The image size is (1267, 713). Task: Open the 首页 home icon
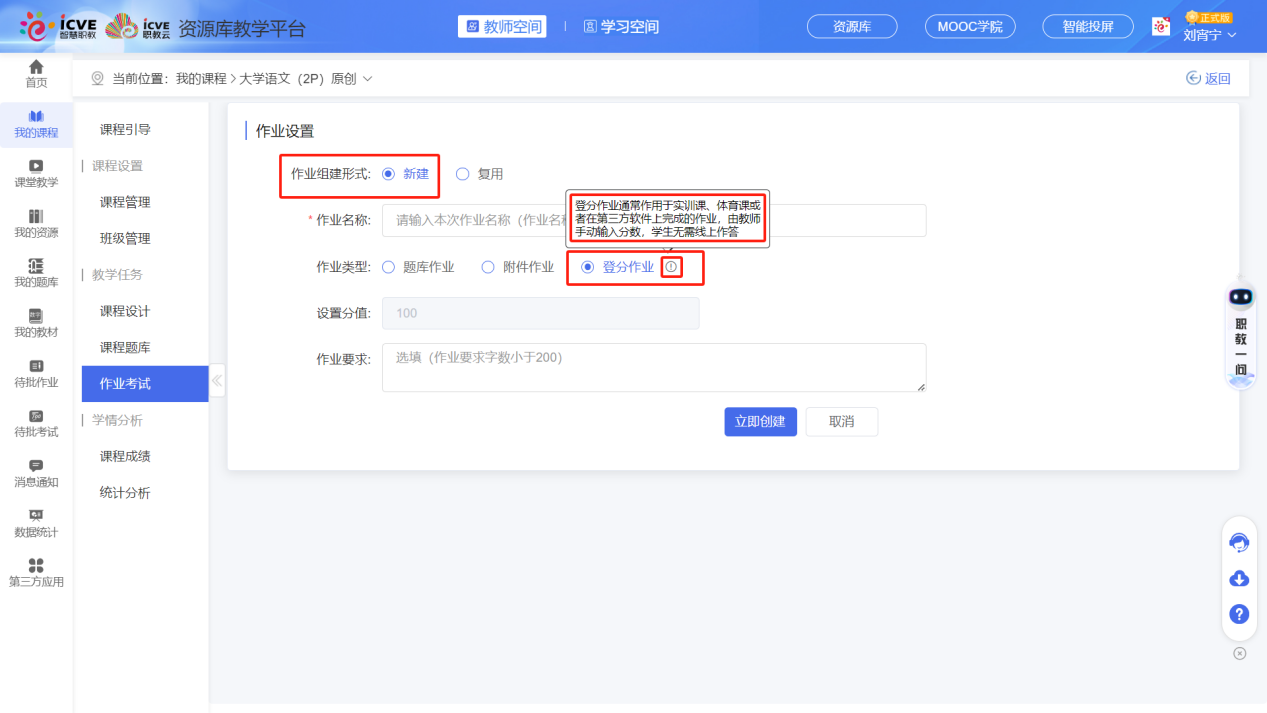36,74
